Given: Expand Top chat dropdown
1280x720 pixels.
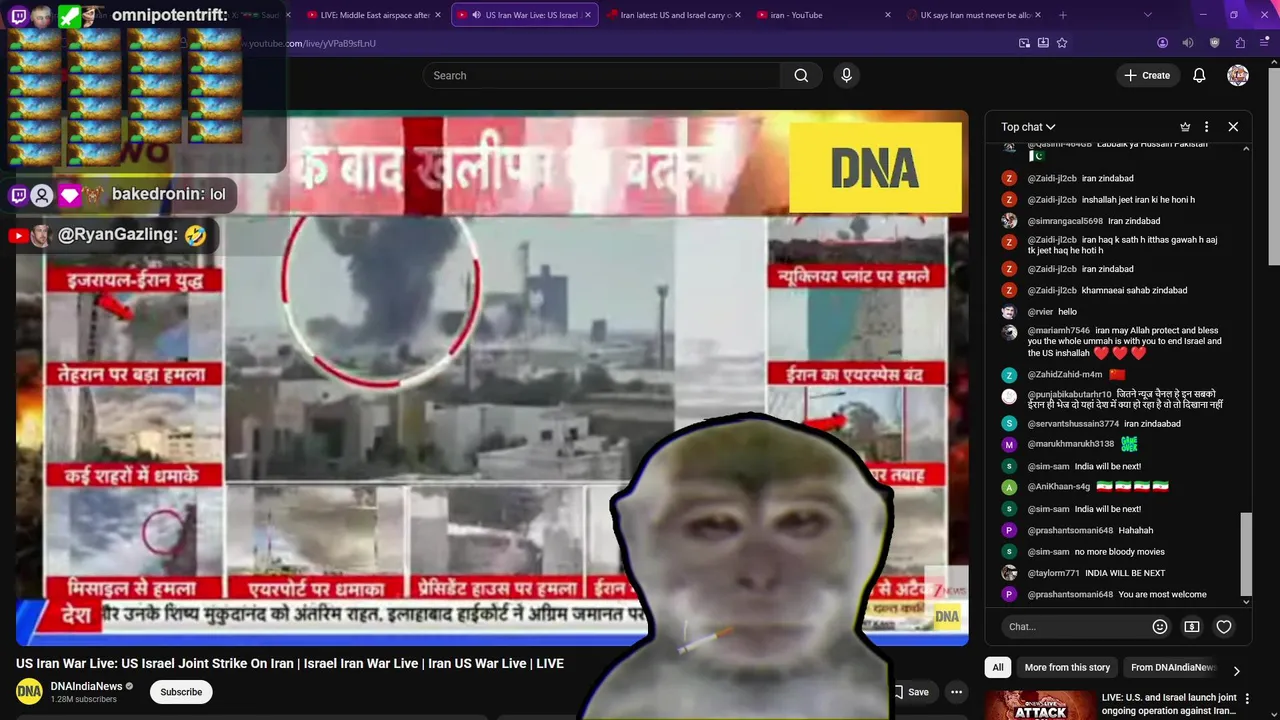Looking at the screenshot, I should click(x=1028, y=127).
